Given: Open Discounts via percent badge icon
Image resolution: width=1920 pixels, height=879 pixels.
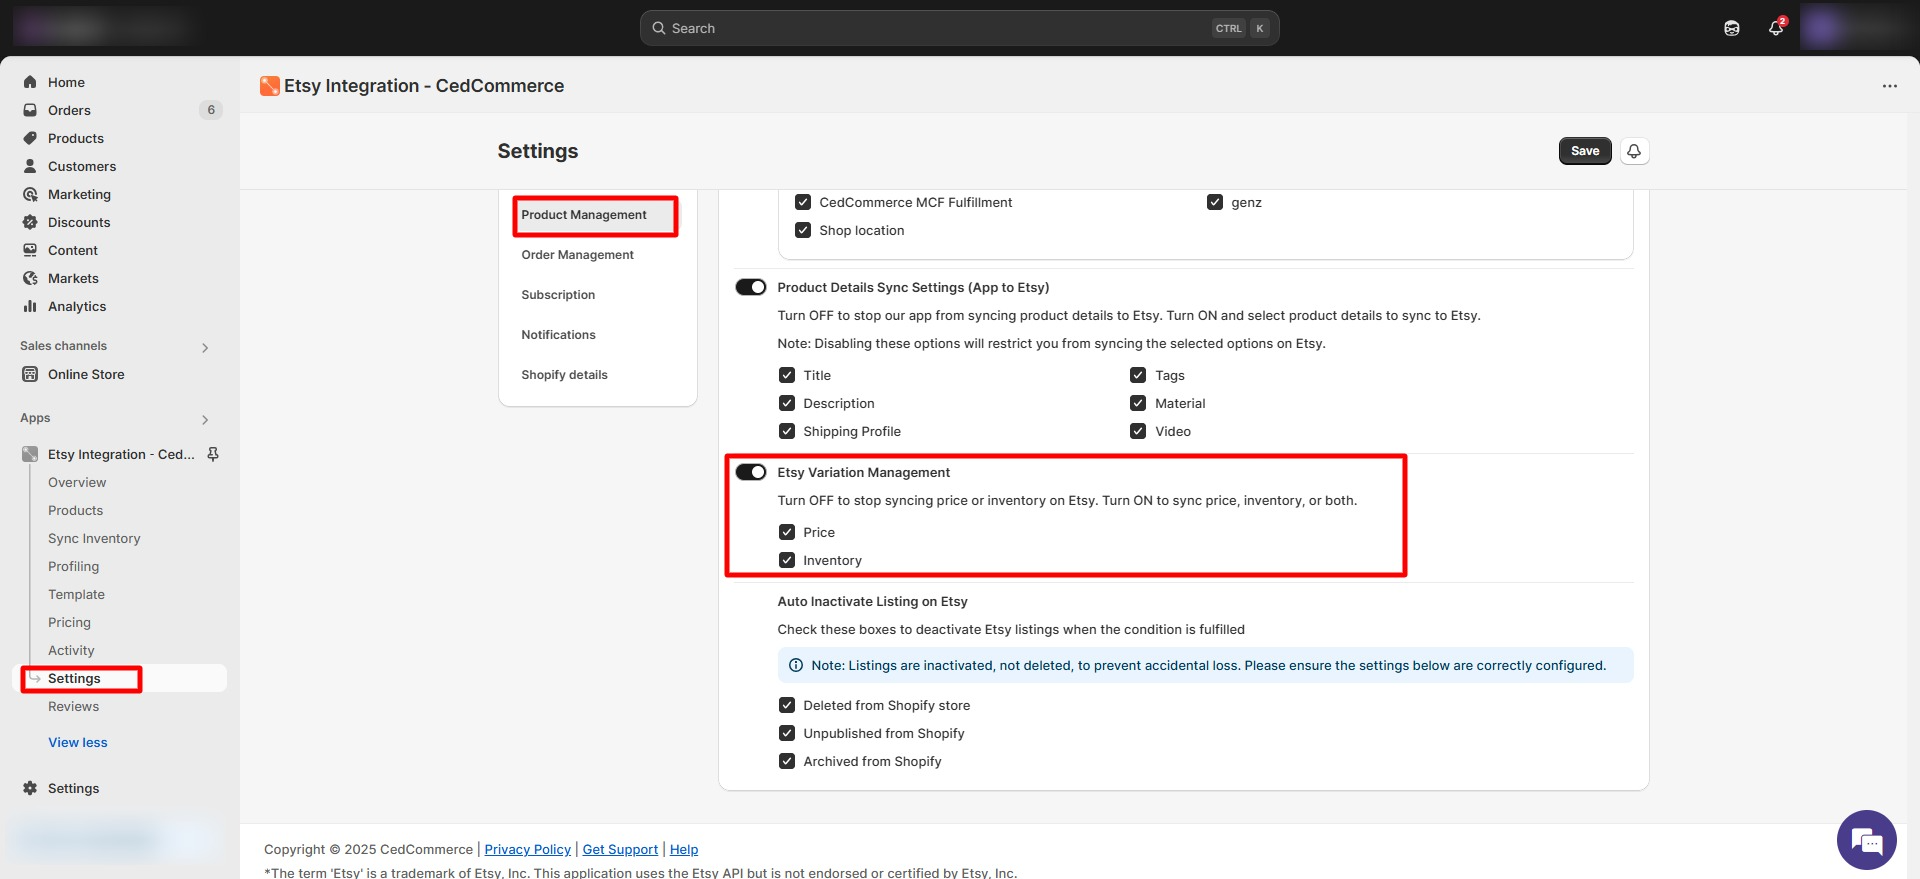Looking at the screenshot, I should [x=30, y=222].
